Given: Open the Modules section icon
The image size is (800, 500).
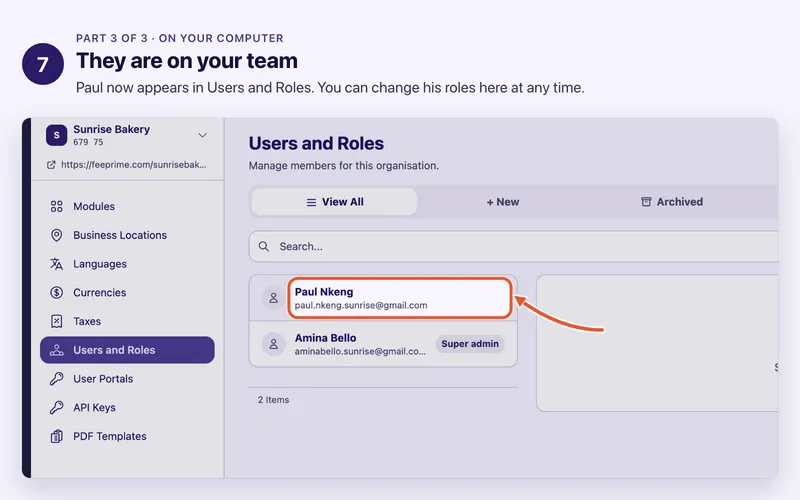Looking at the screenshot, I should pyautogui.click(x=57, y=207).
